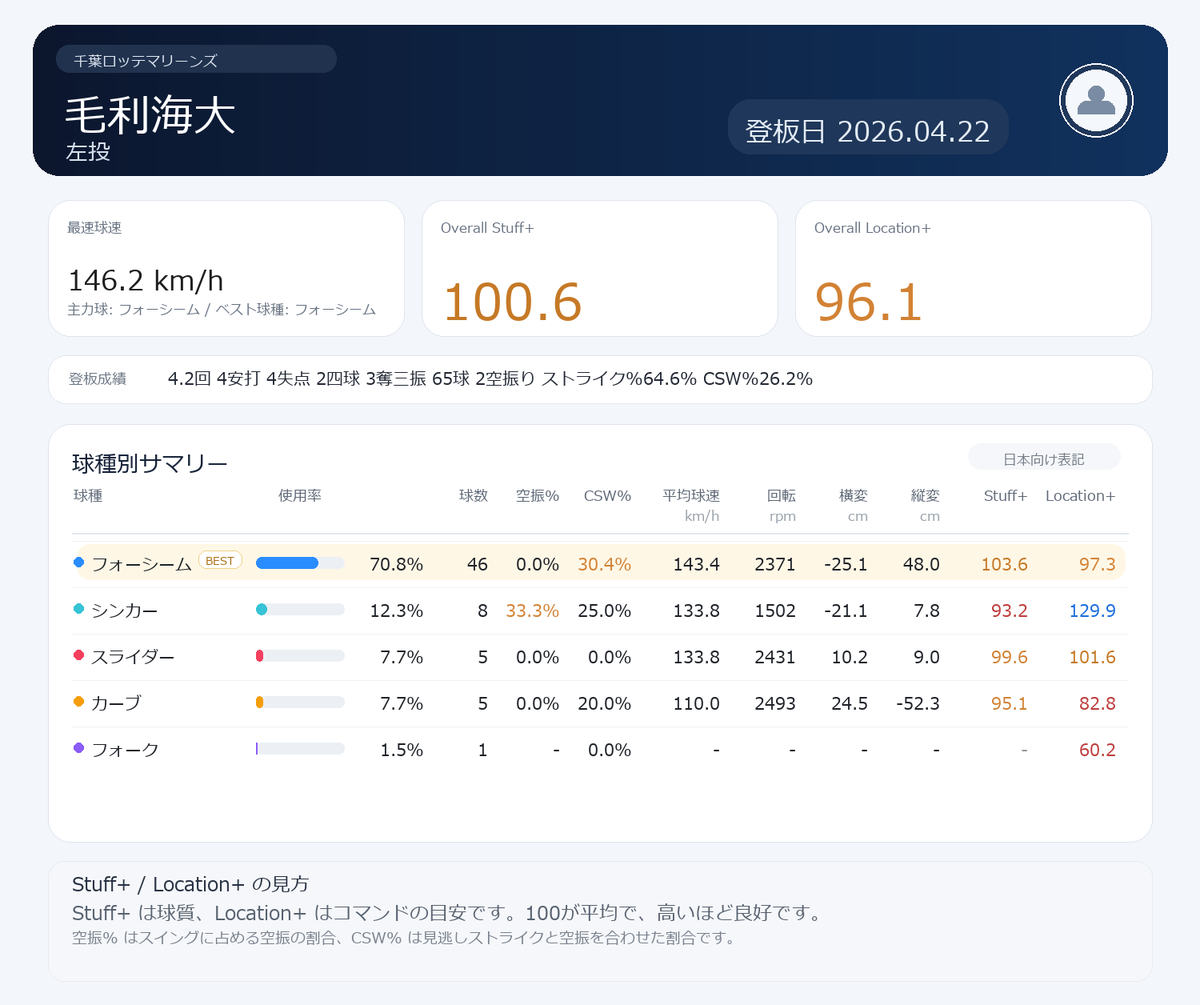Click the 146.2 km/h max velocity value
Screen dimensions: 1200x1005
[145, 280]
